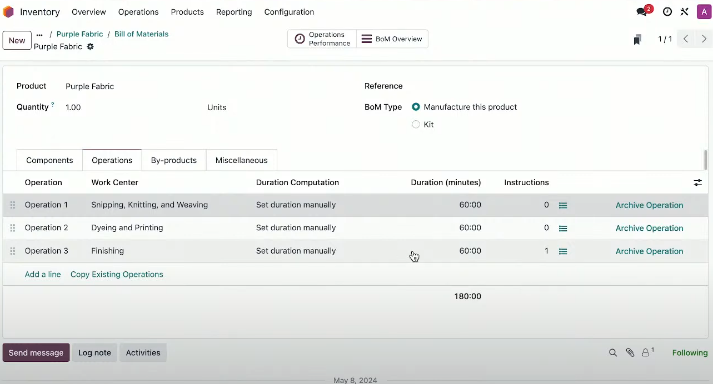Viewport: 713px width, 384px height.
Task: Open Bill of Materials breadcrumb link
Action: coord(141,34)
